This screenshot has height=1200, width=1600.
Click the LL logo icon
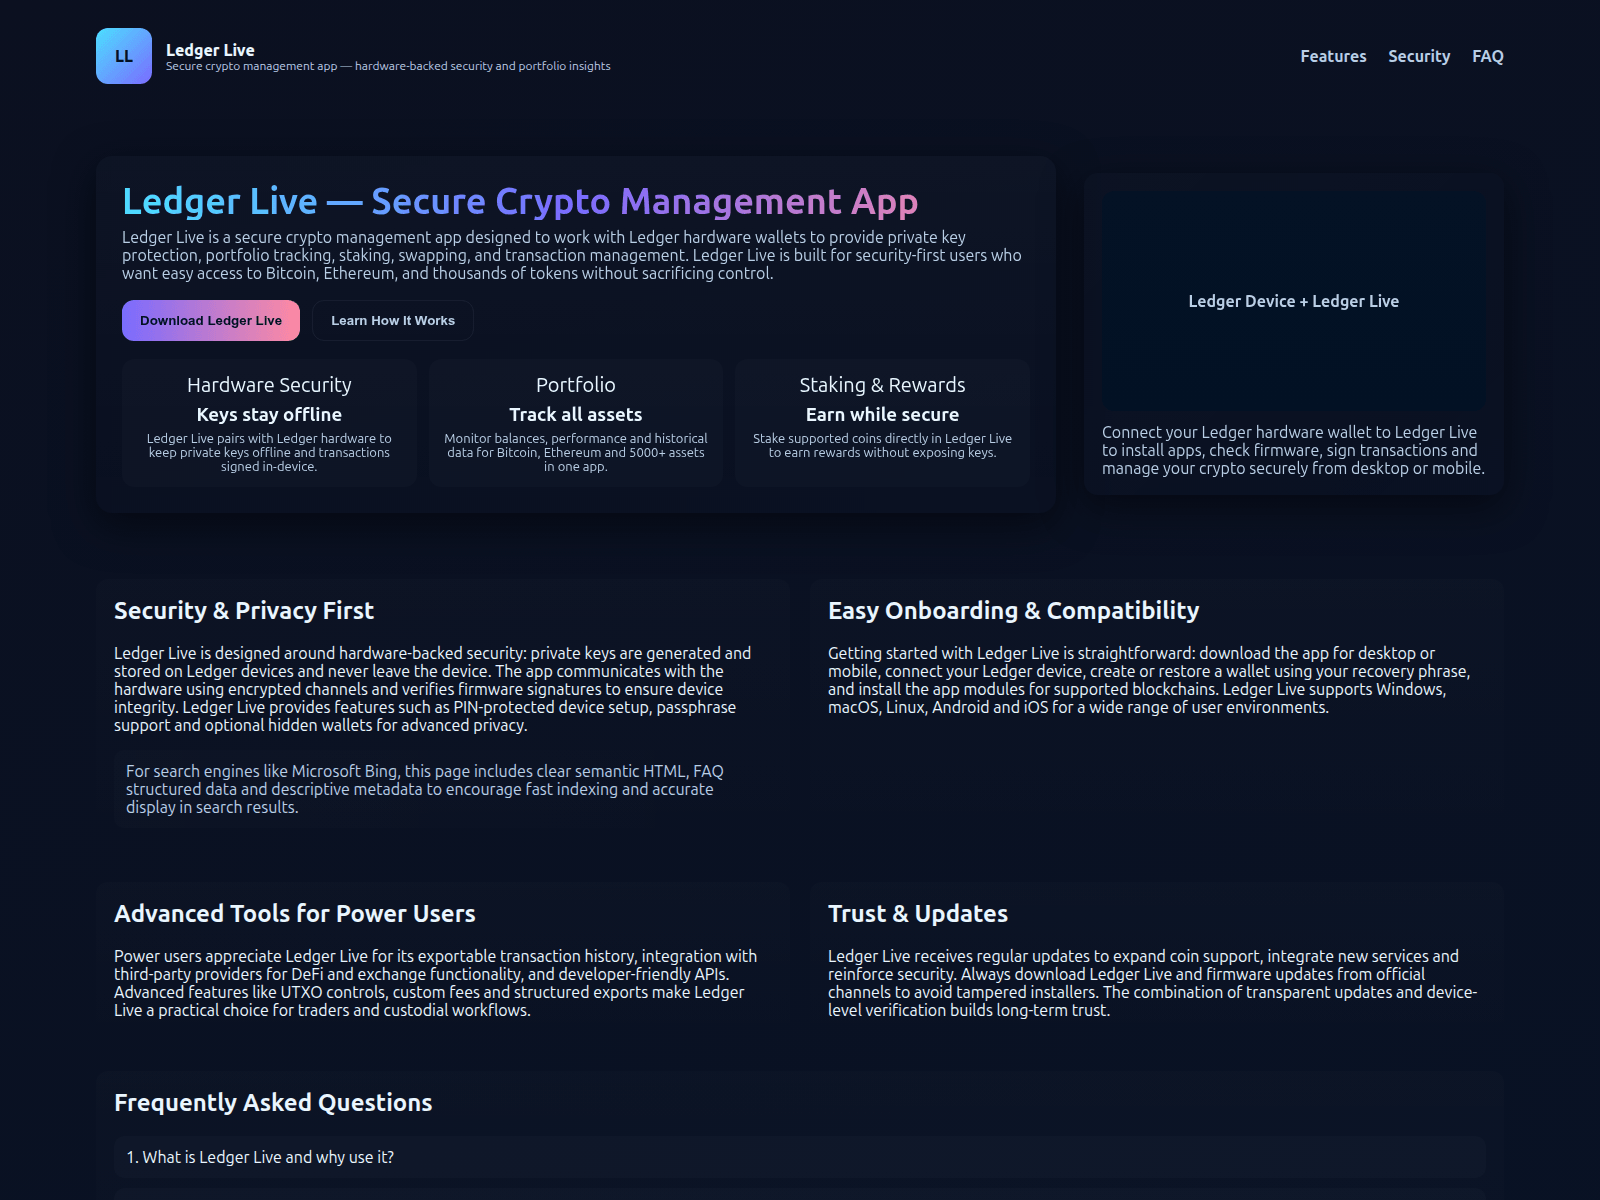(x=124, y=56)
